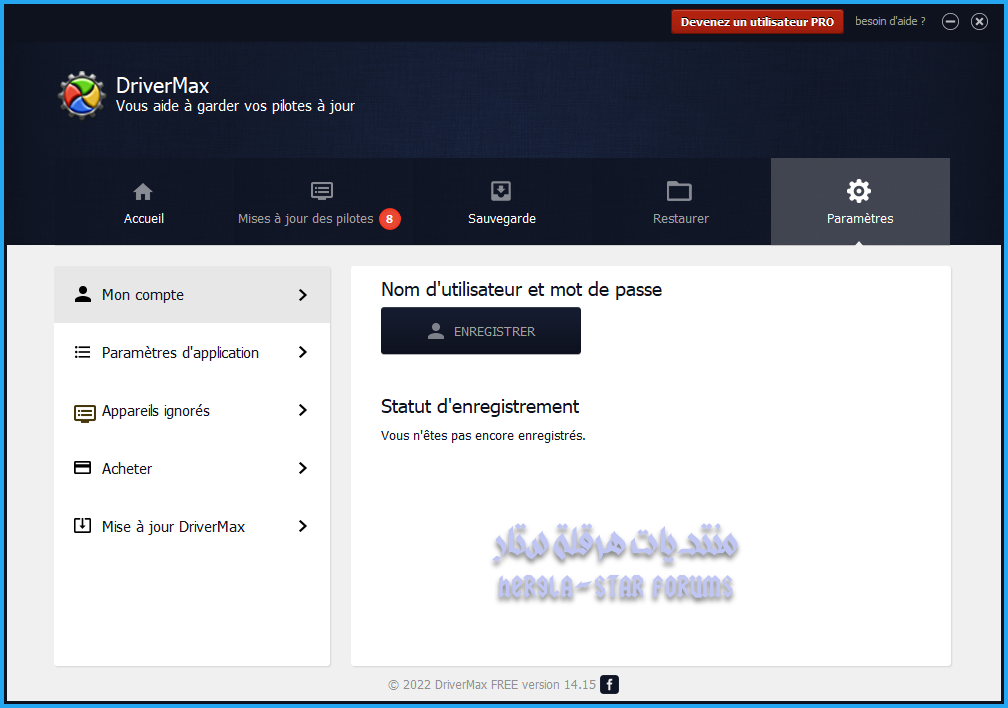Image resolution: width=1008 pixels, height=708 pixels.
Task: Minimize the DriverMax window
Action: (x=950, y=22)
